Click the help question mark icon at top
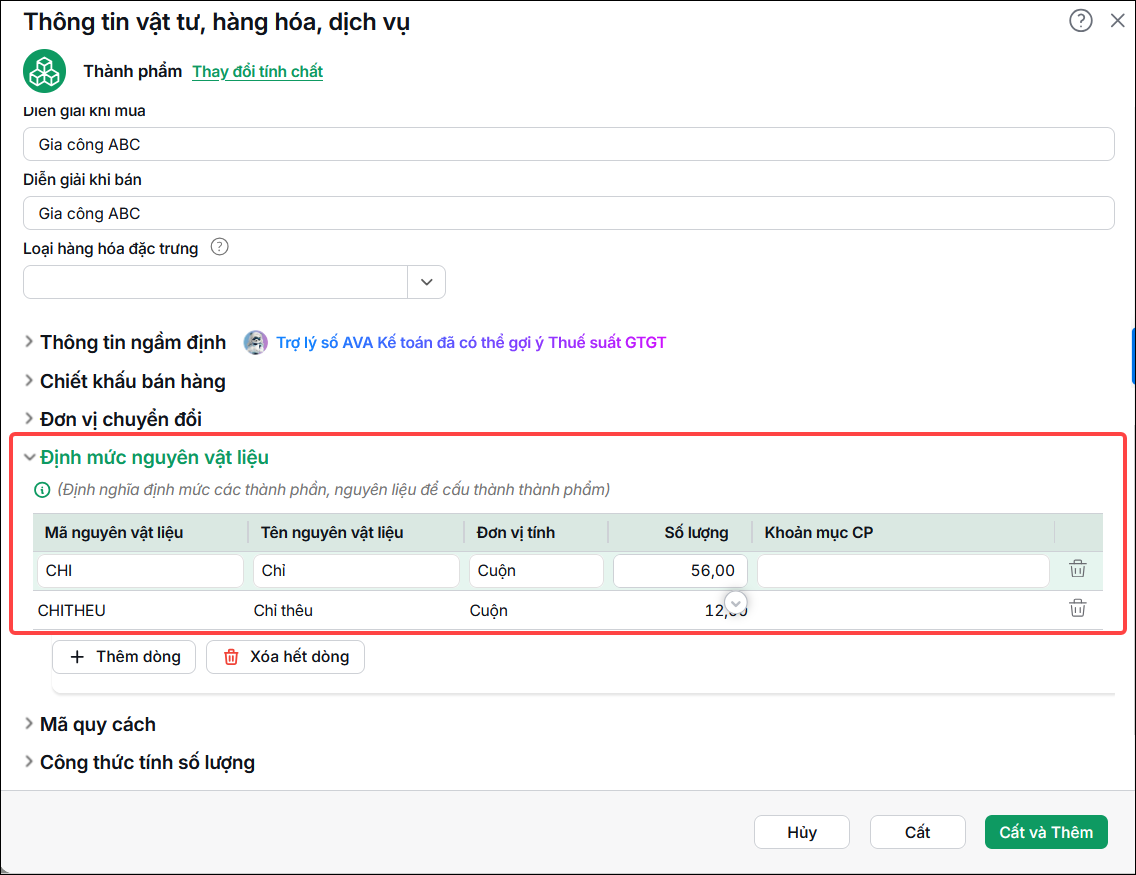 coord(1080,21)
